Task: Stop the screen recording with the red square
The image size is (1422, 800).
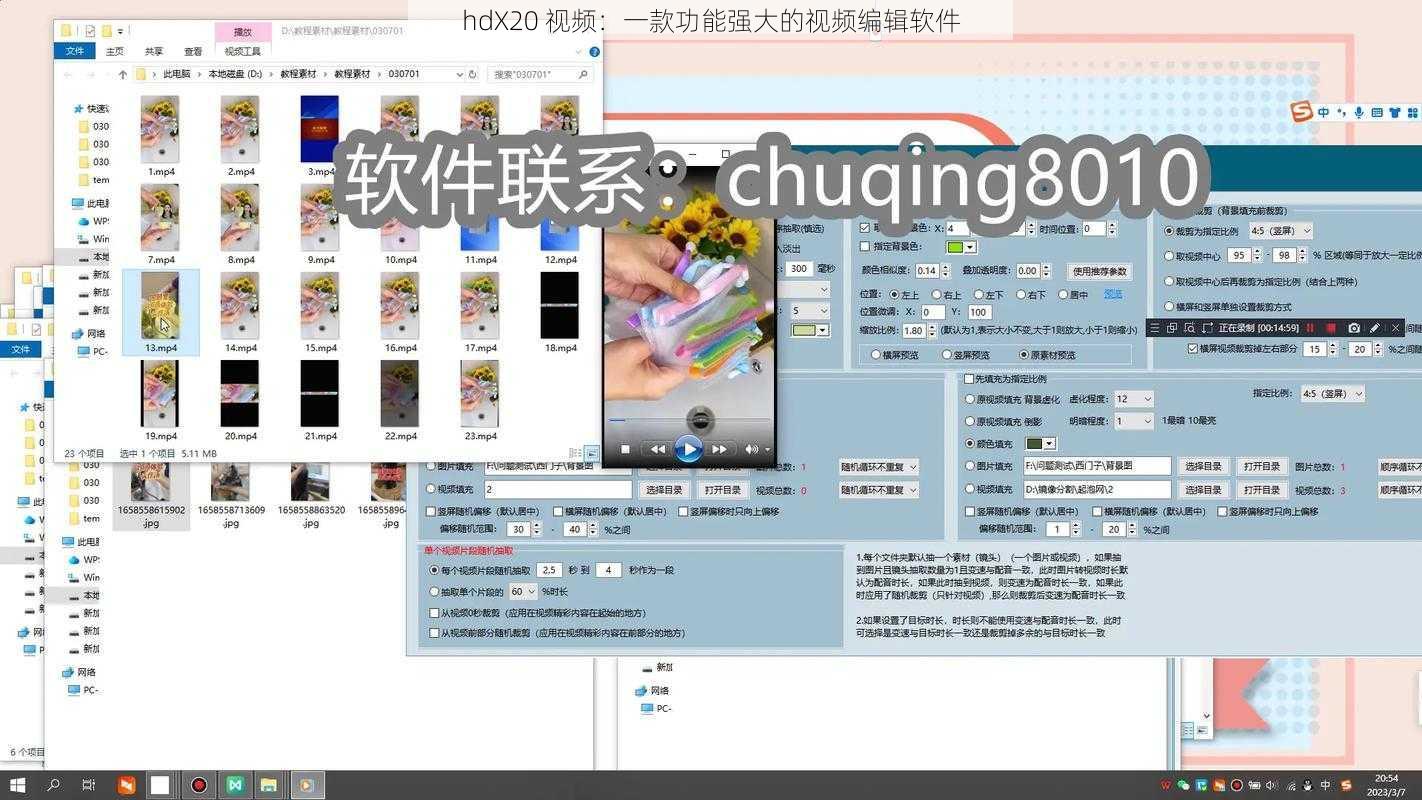Action: coord(1331,328)
